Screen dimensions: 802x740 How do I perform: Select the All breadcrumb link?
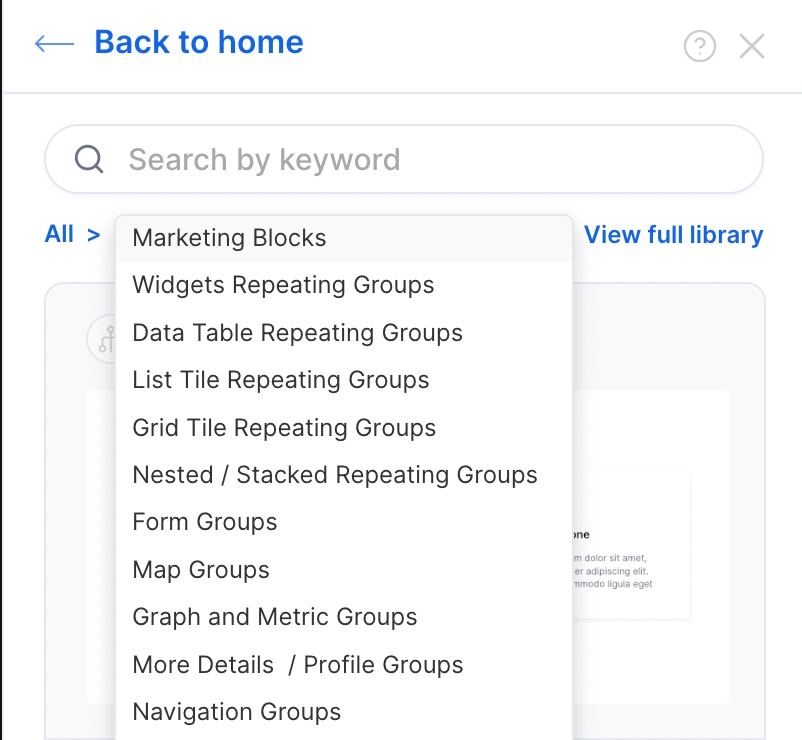coord(59,234)
